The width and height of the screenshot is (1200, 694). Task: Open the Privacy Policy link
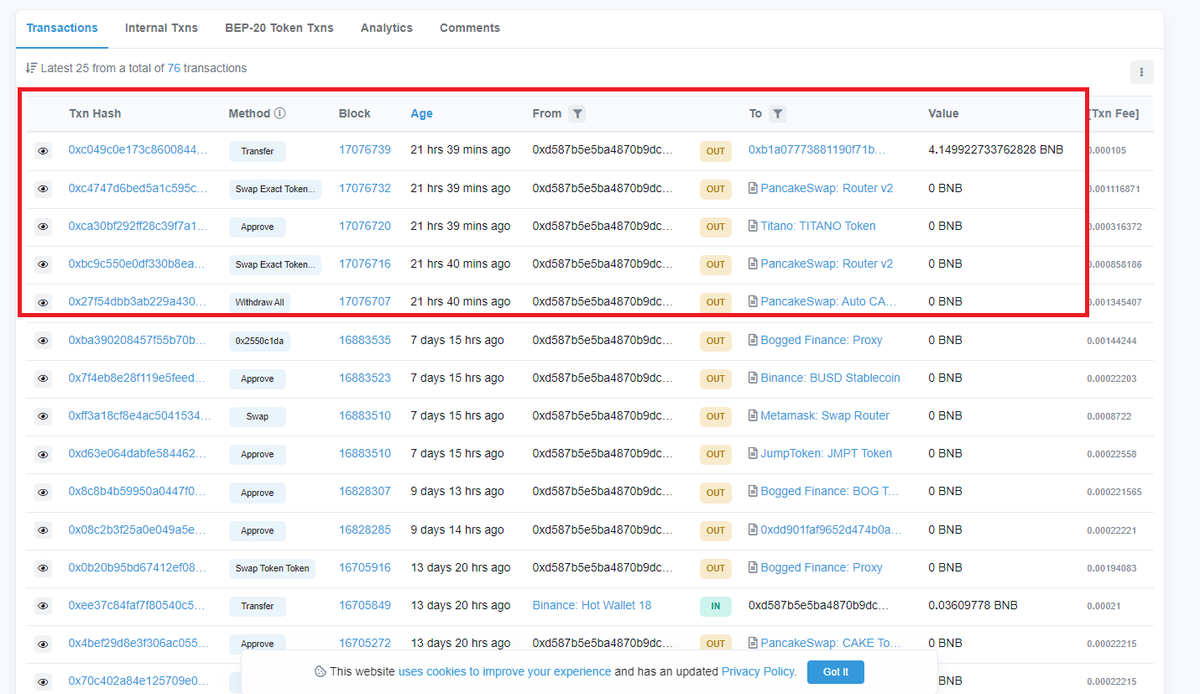click(x=759, y=672)
